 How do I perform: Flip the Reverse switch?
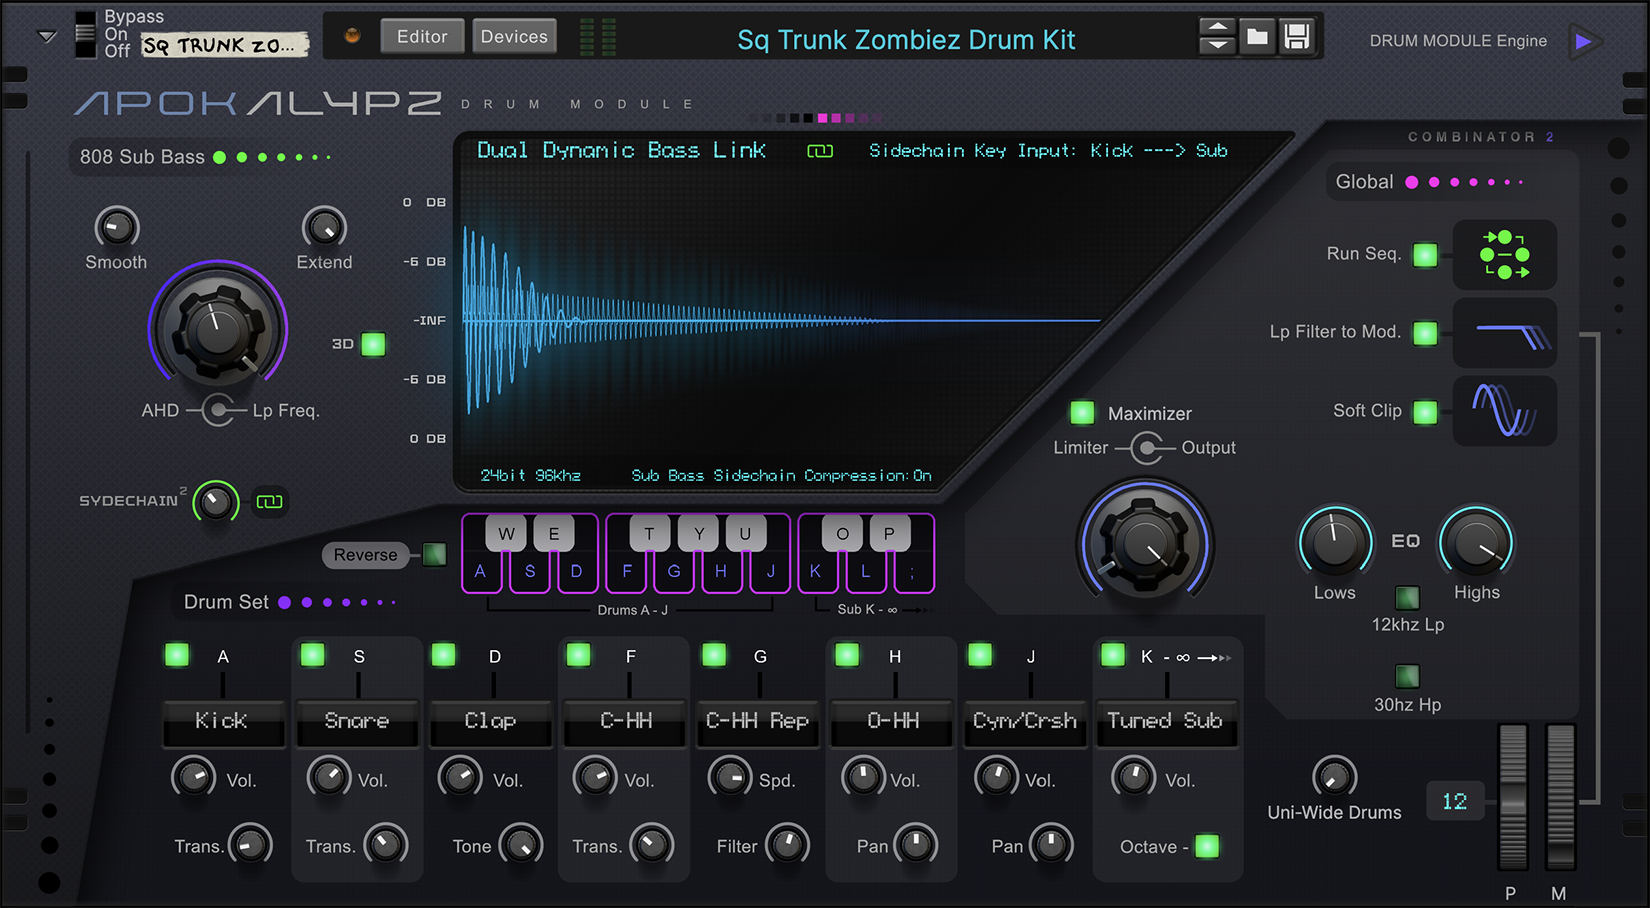coord(434,554)
